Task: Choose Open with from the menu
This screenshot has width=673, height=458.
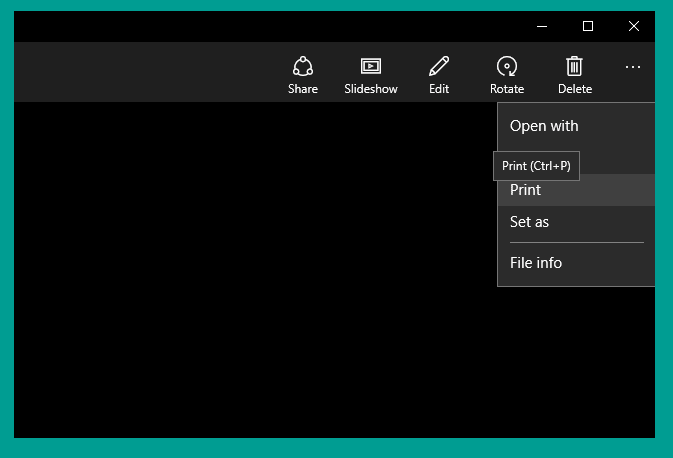Action: (x=576, y=126)
